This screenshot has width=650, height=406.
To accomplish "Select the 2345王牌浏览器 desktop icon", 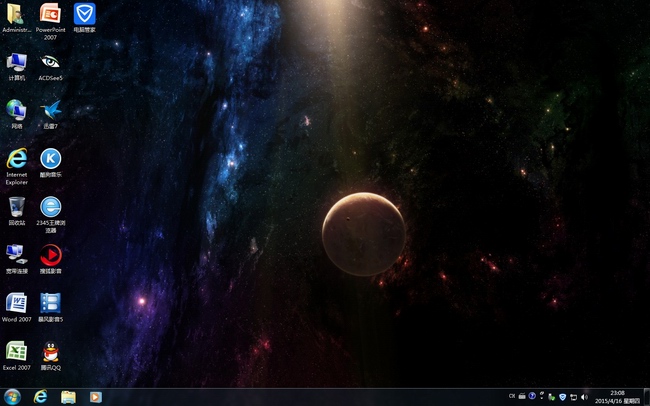I will pos(50,207).
